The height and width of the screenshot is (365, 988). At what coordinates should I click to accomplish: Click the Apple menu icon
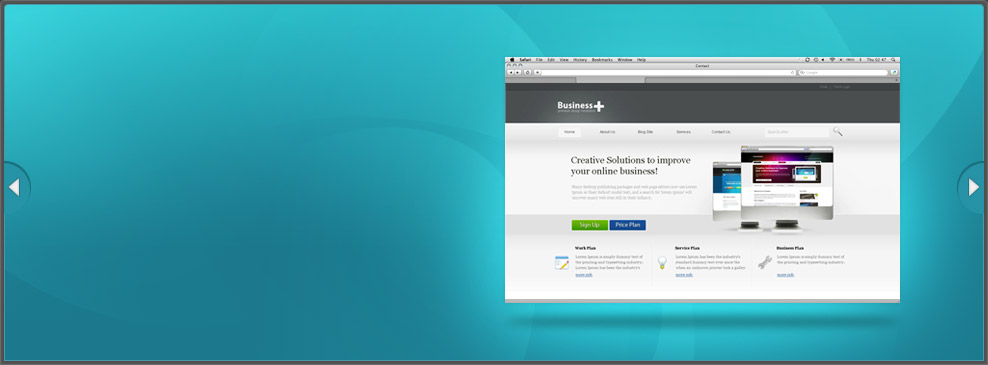[x=512, y=59]
